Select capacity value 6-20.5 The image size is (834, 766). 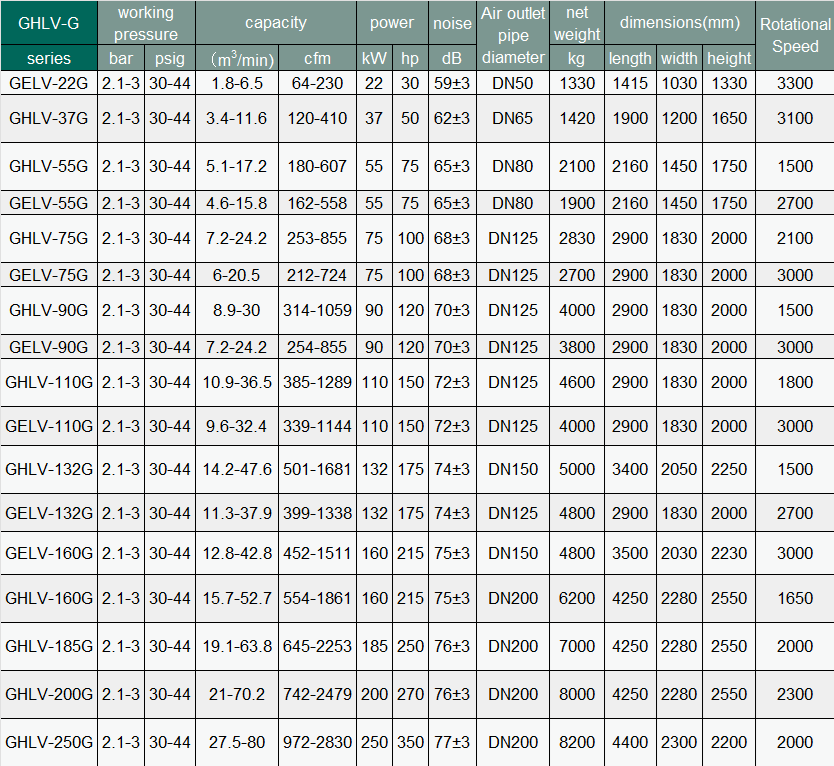[x=237, y=275]
